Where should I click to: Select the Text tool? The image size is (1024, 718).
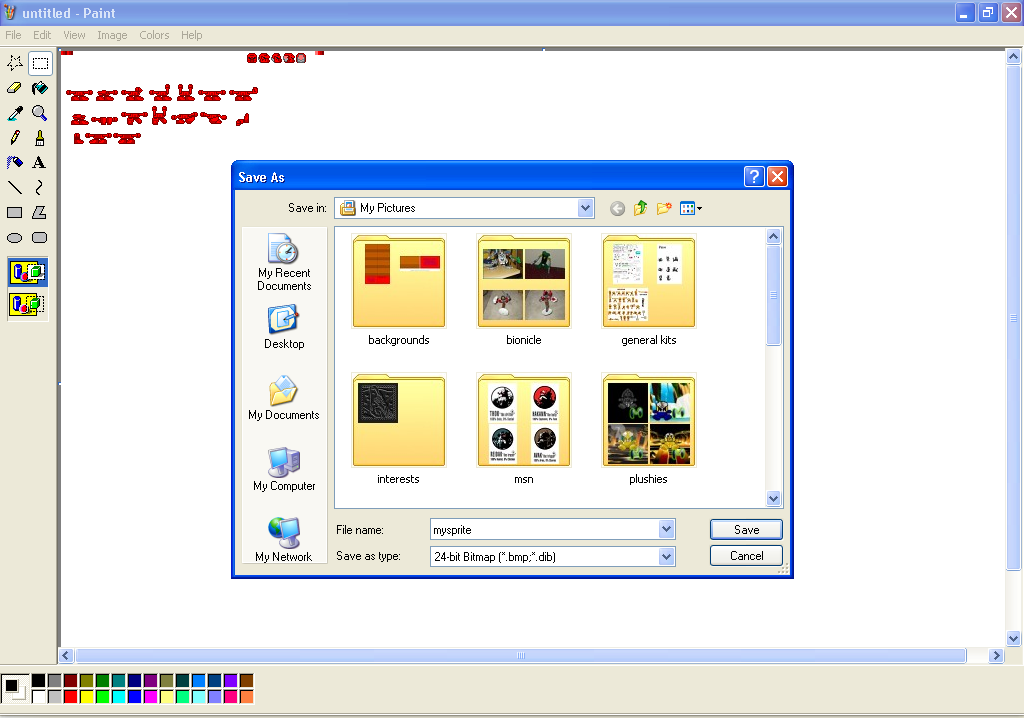pyautogui.click(x=39, y=163)
